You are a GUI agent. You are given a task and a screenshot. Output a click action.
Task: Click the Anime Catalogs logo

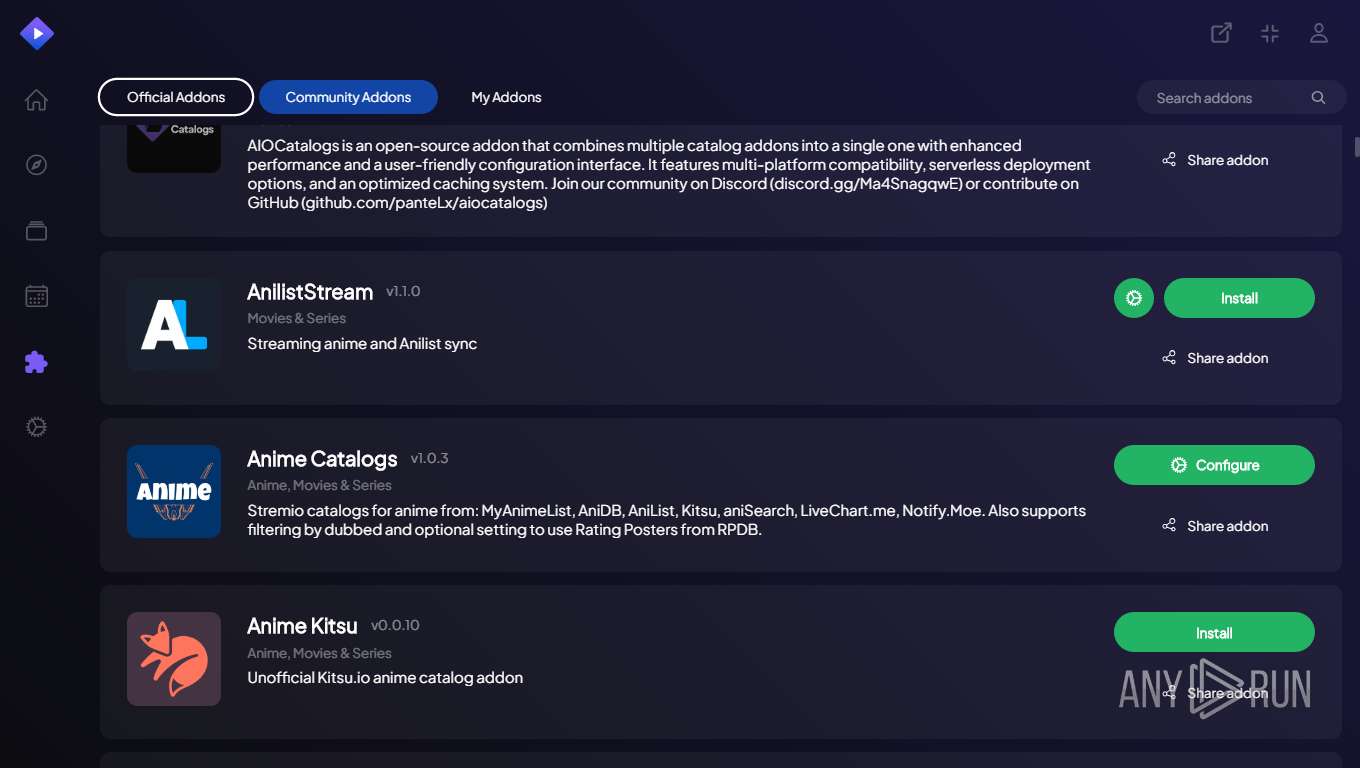(x=174, y=492)
